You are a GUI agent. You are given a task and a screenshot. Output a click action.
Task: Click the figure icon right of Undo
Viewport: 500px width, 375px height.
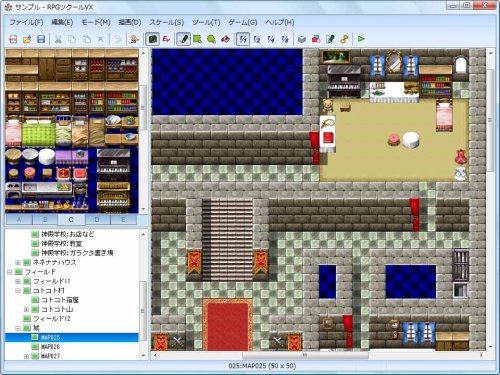[x=134, y=39]
